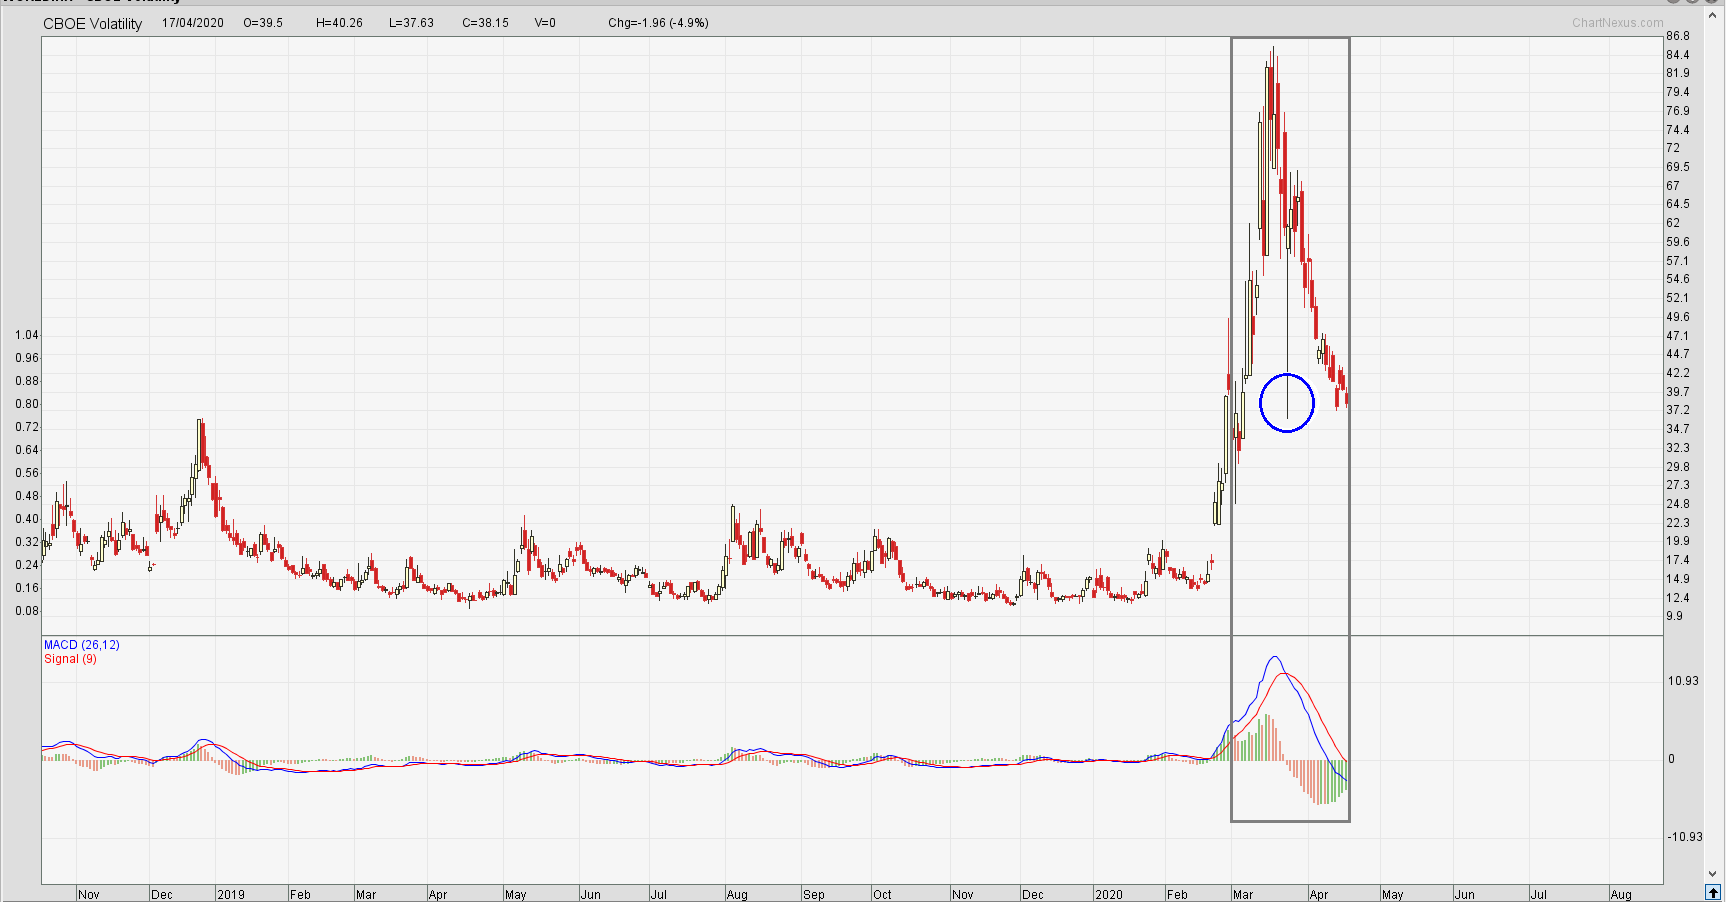The height and width of the screenshot is (902, 1727).
Task: Click the low price L=37.63
Action: click(411, 23)
